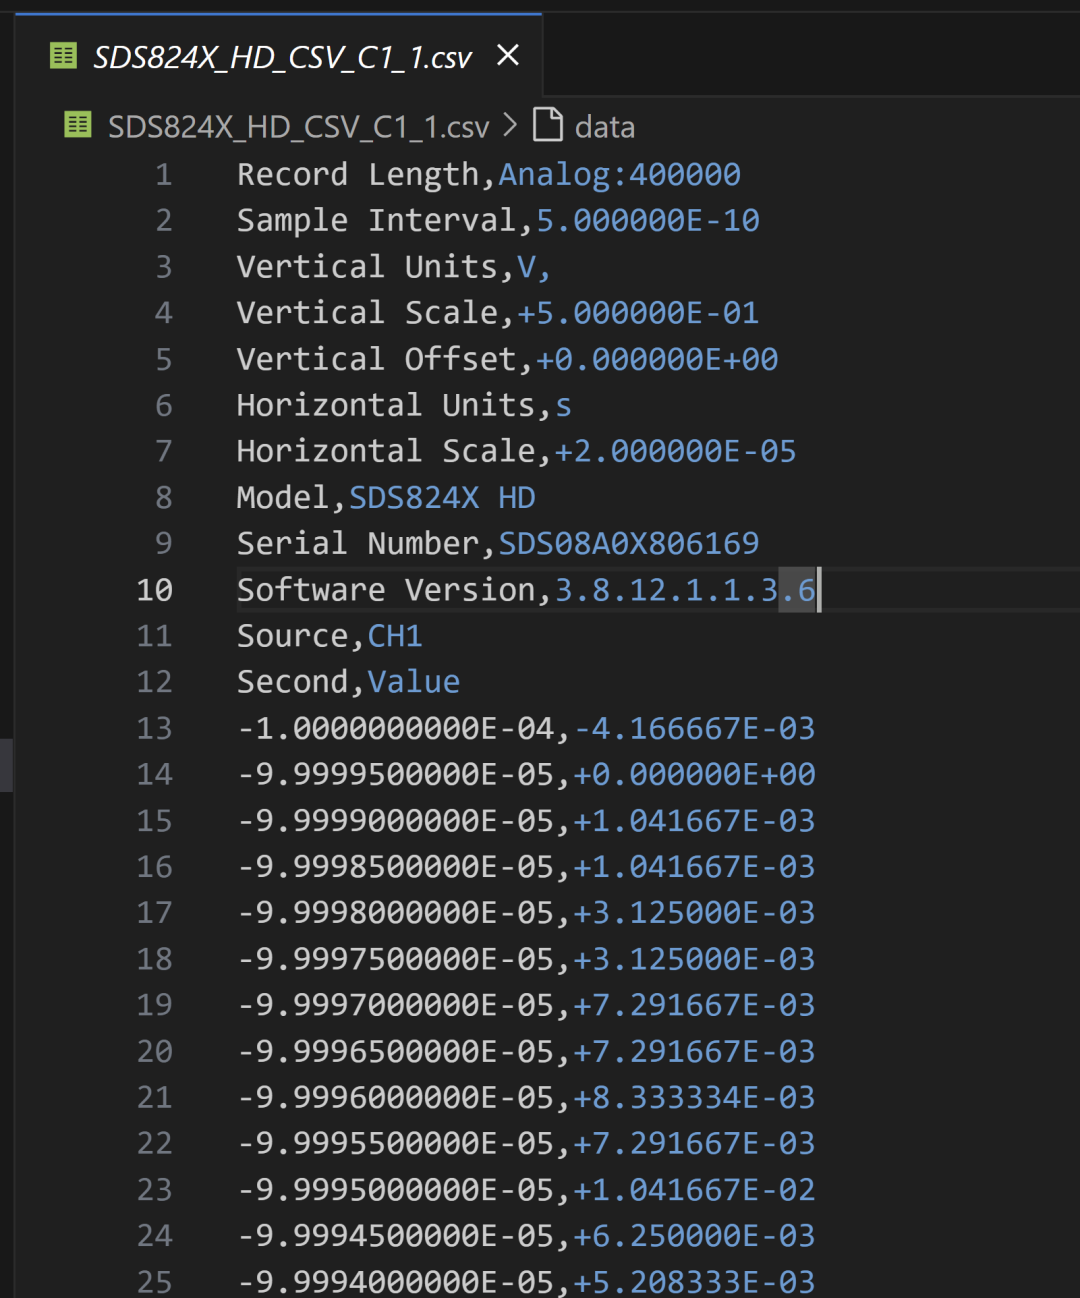Select the SDS824X_HD_CSV_C1_1.csv editor tab

pyautogui.click(x=282, y=58)
